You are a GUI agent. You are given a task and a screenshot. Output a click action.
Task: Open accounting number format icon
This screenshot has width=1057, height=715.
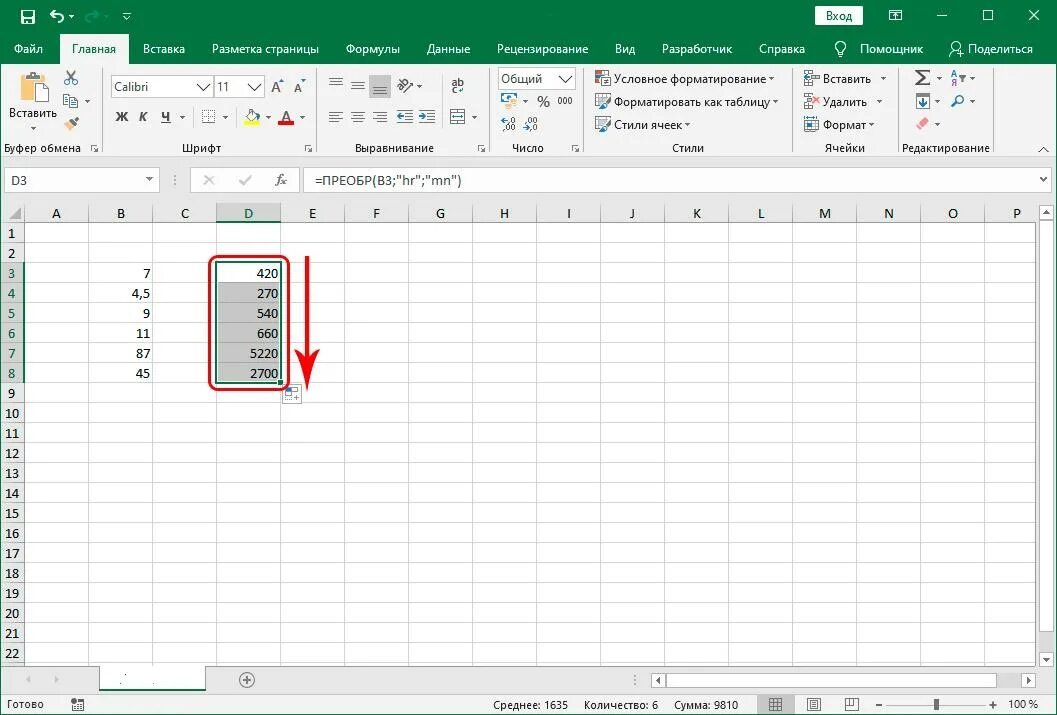pos(509,101)
